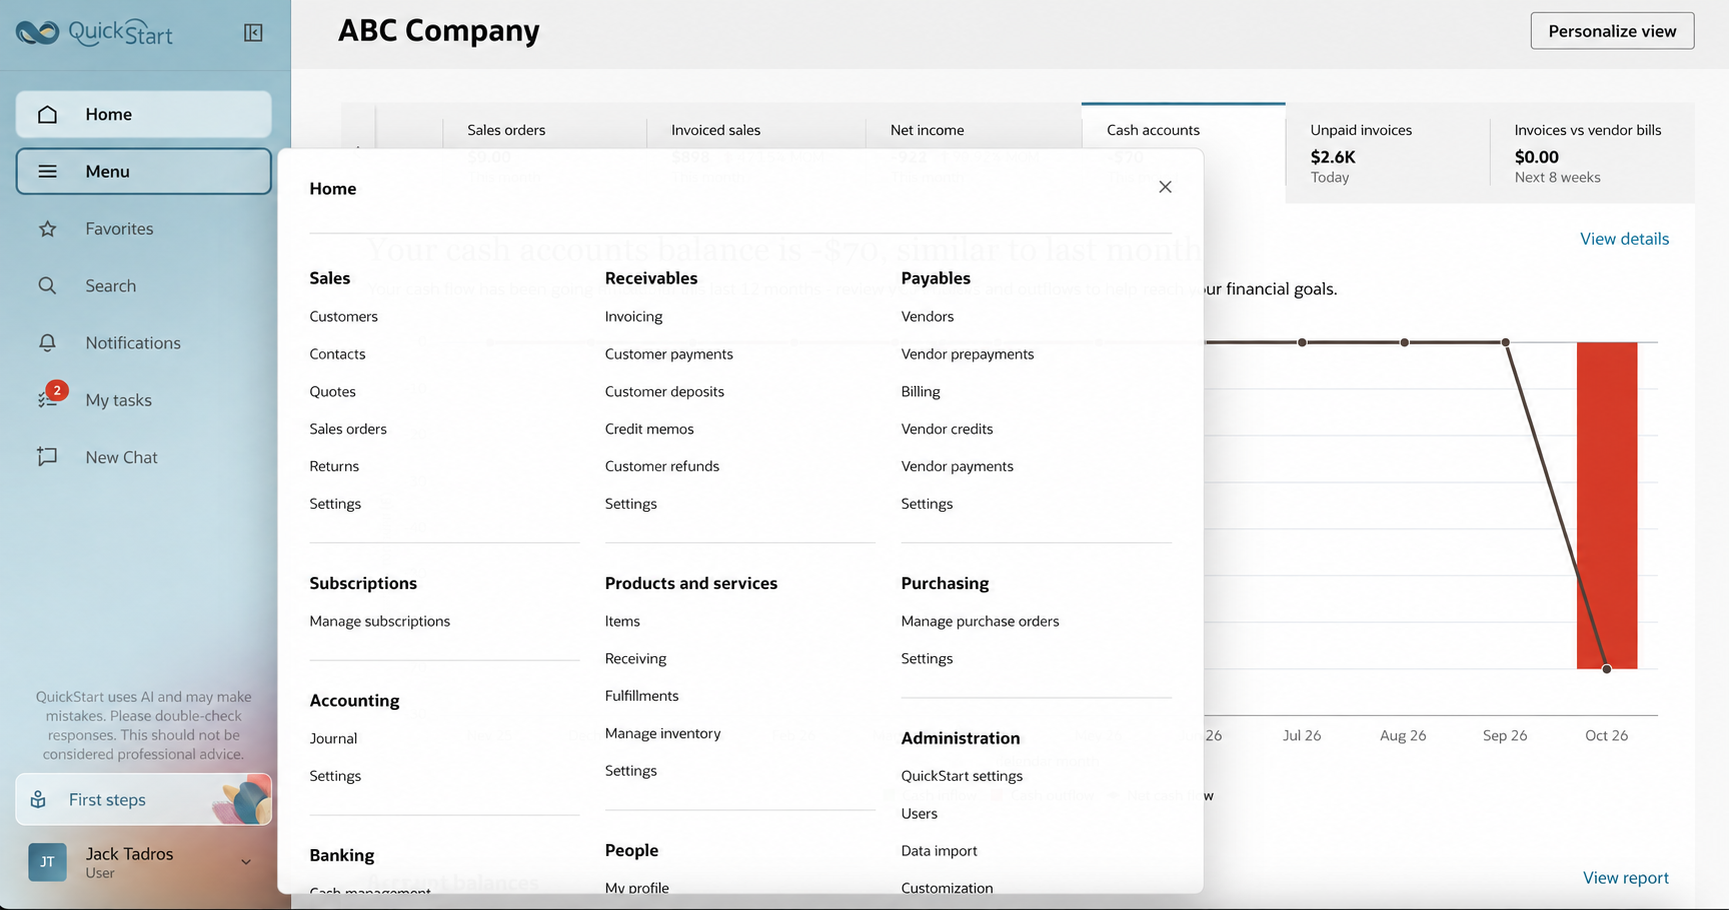
Task: Click the New Chat bubble icon
Action: pyautogui.click(x=47, y=457)
